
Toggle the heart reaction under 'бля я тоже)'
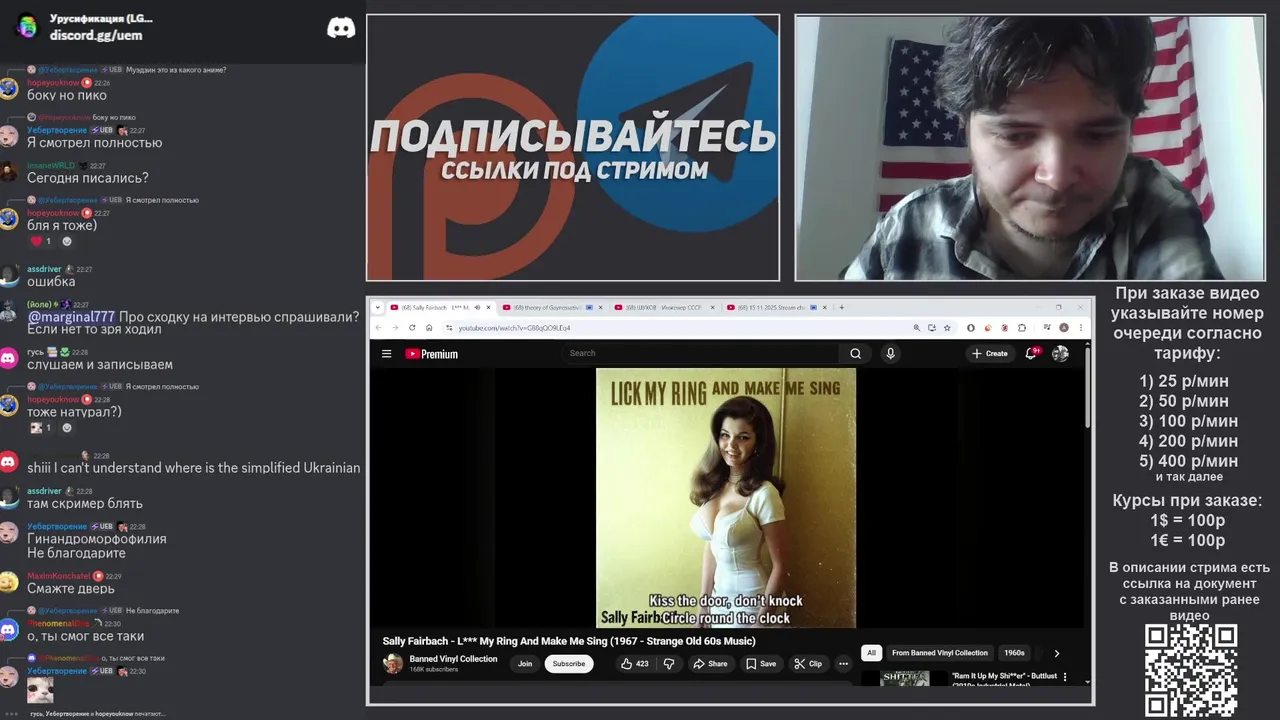point(41,241)
